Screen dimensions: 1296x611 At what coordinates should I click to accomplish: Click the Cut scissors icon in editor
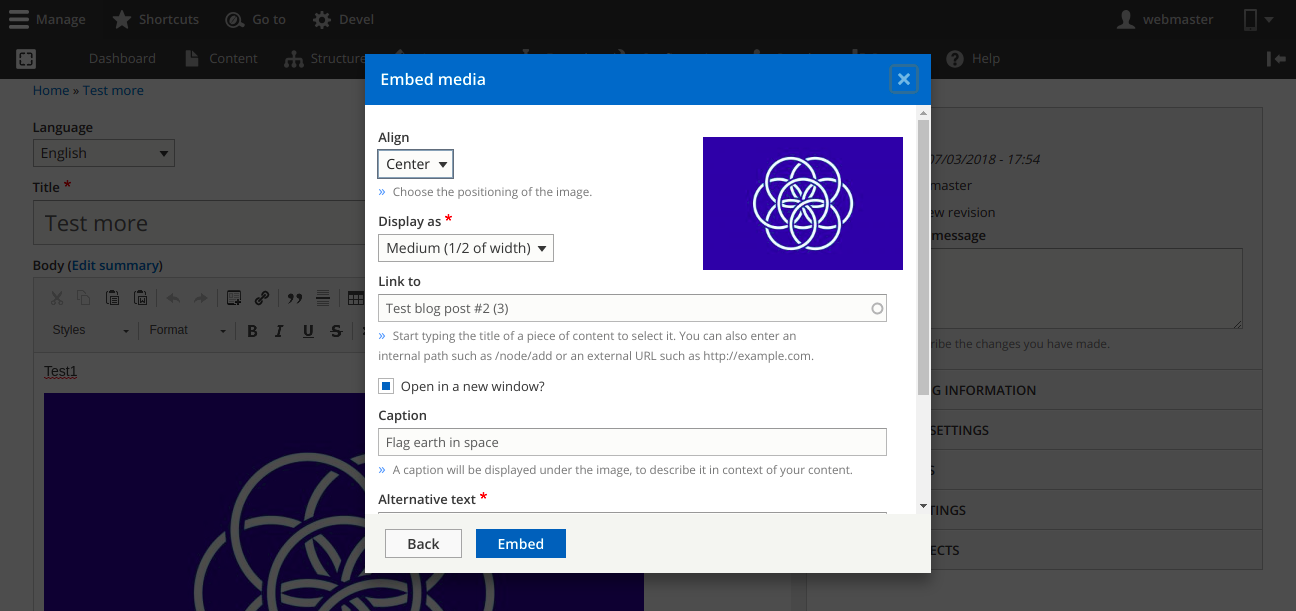pos(57,298)
